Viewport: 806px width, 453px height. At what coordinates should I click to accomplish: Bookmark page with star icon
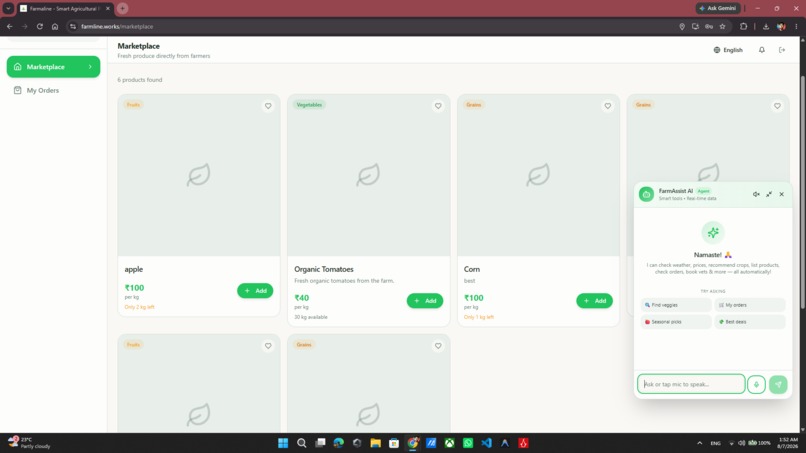point(722,26)
